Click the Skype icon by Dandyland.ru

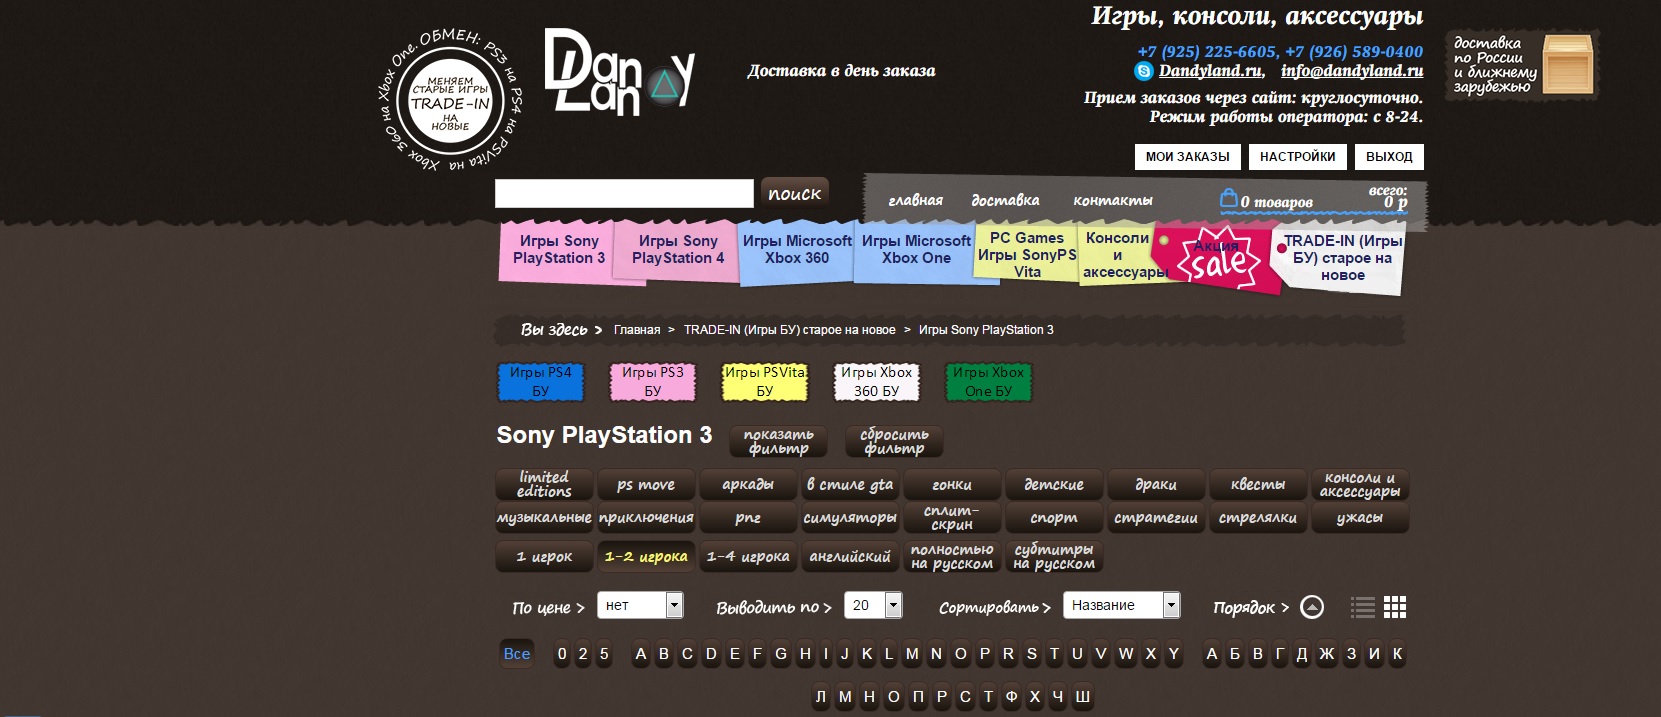[x=1143, y=71]
